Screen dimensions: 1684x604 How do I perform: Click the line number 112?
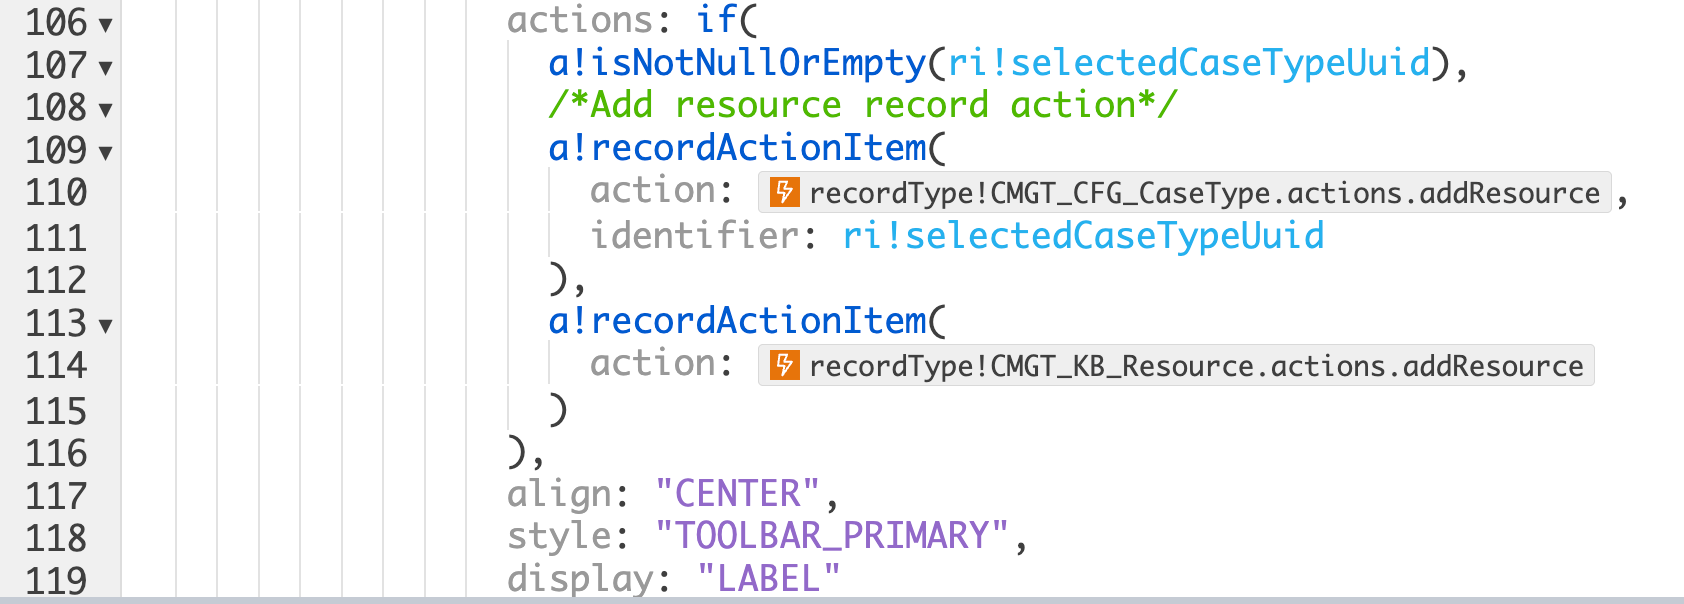56,280
